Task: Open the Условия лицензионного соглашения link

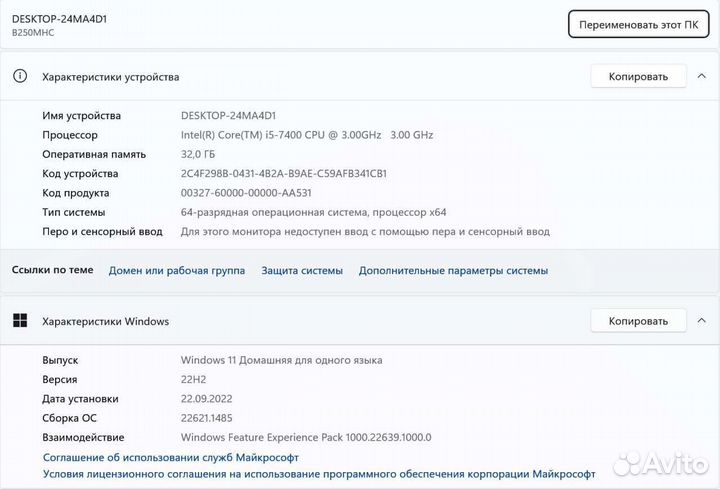Action: [318, 474]
